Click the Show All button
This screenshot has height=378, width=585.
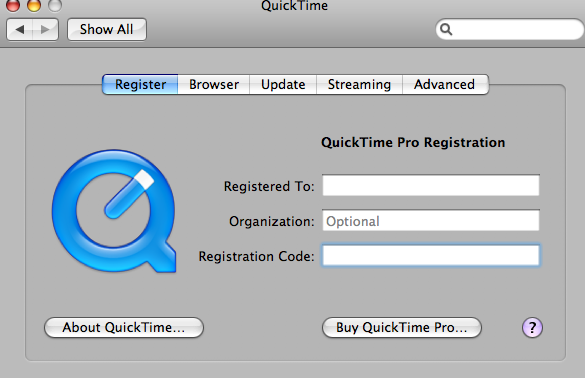pos(107,29)
